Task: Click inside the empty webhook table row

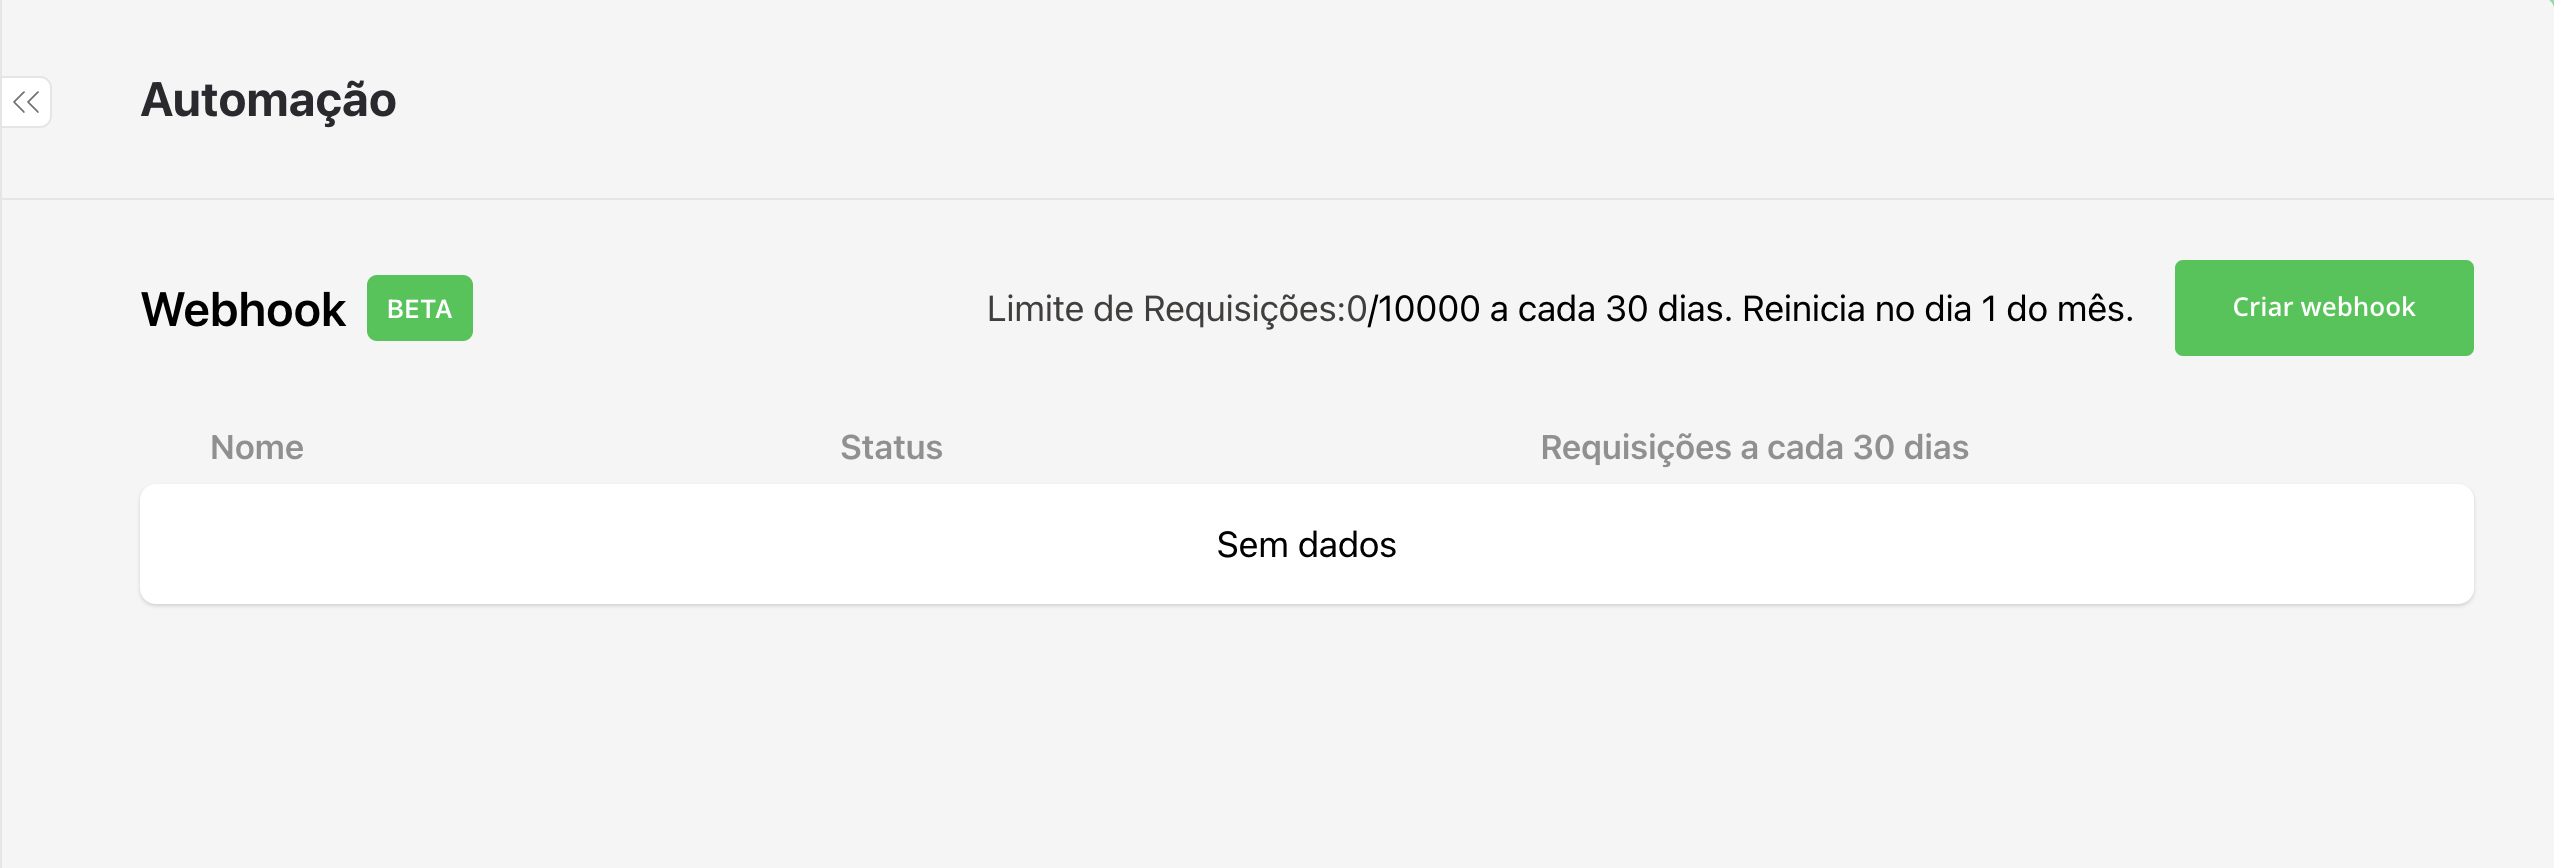Action: coord(1306,544)
